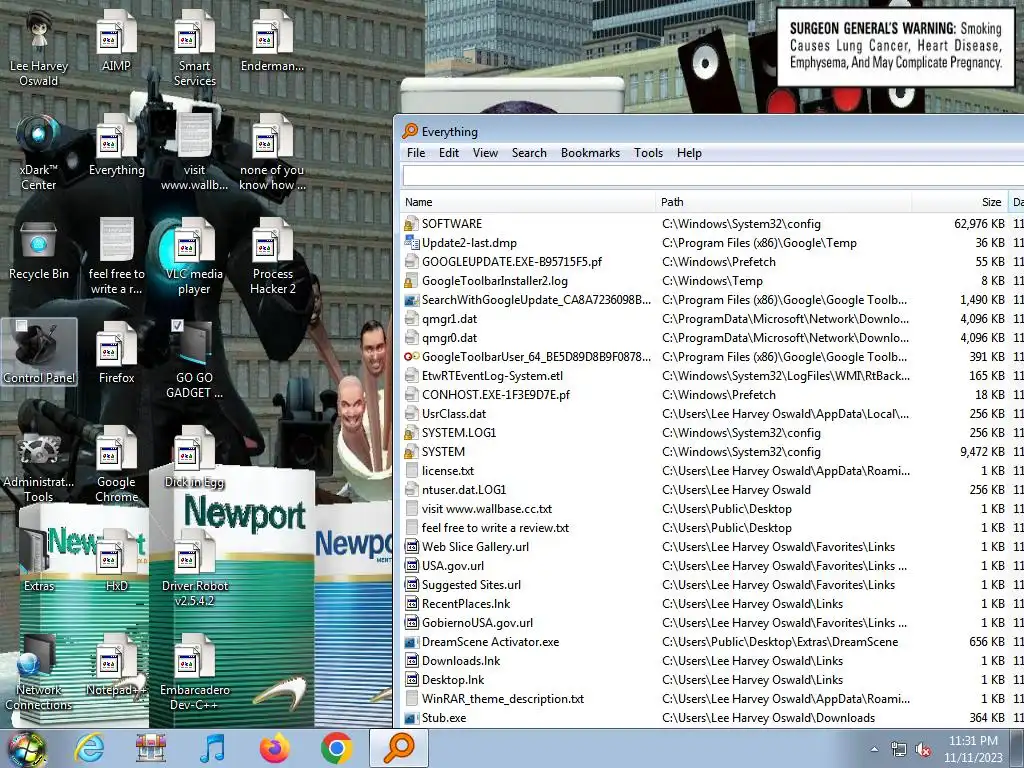Select USA.gov.url in results
The image size is (1024, 768).
(712, 566)
